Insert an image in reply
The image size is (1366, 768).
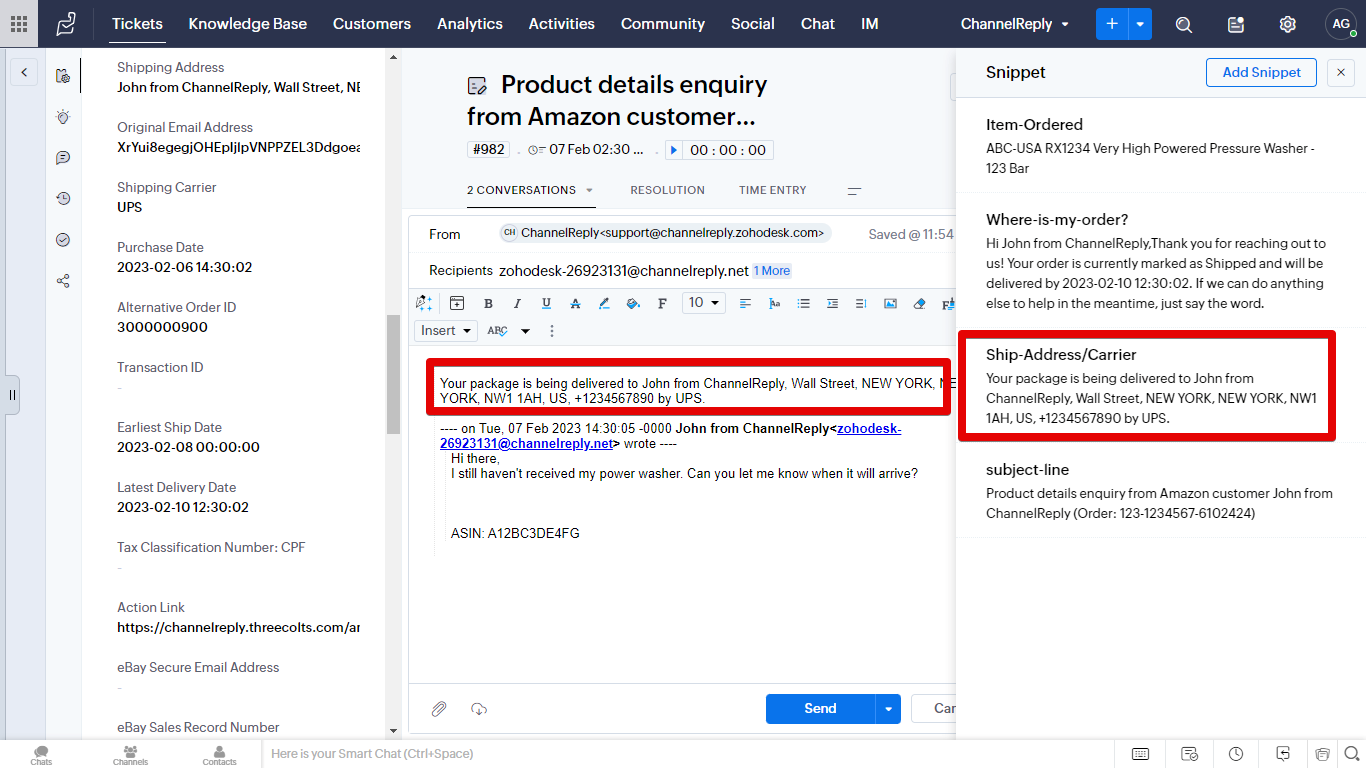pyautogui.click(x=890, y=303)
